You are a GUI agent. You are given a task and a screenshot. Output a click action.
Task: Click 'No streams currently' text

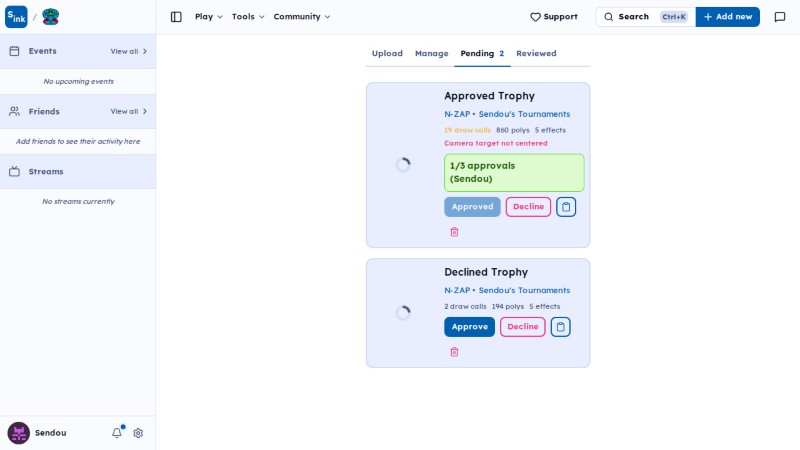point(79,202)
